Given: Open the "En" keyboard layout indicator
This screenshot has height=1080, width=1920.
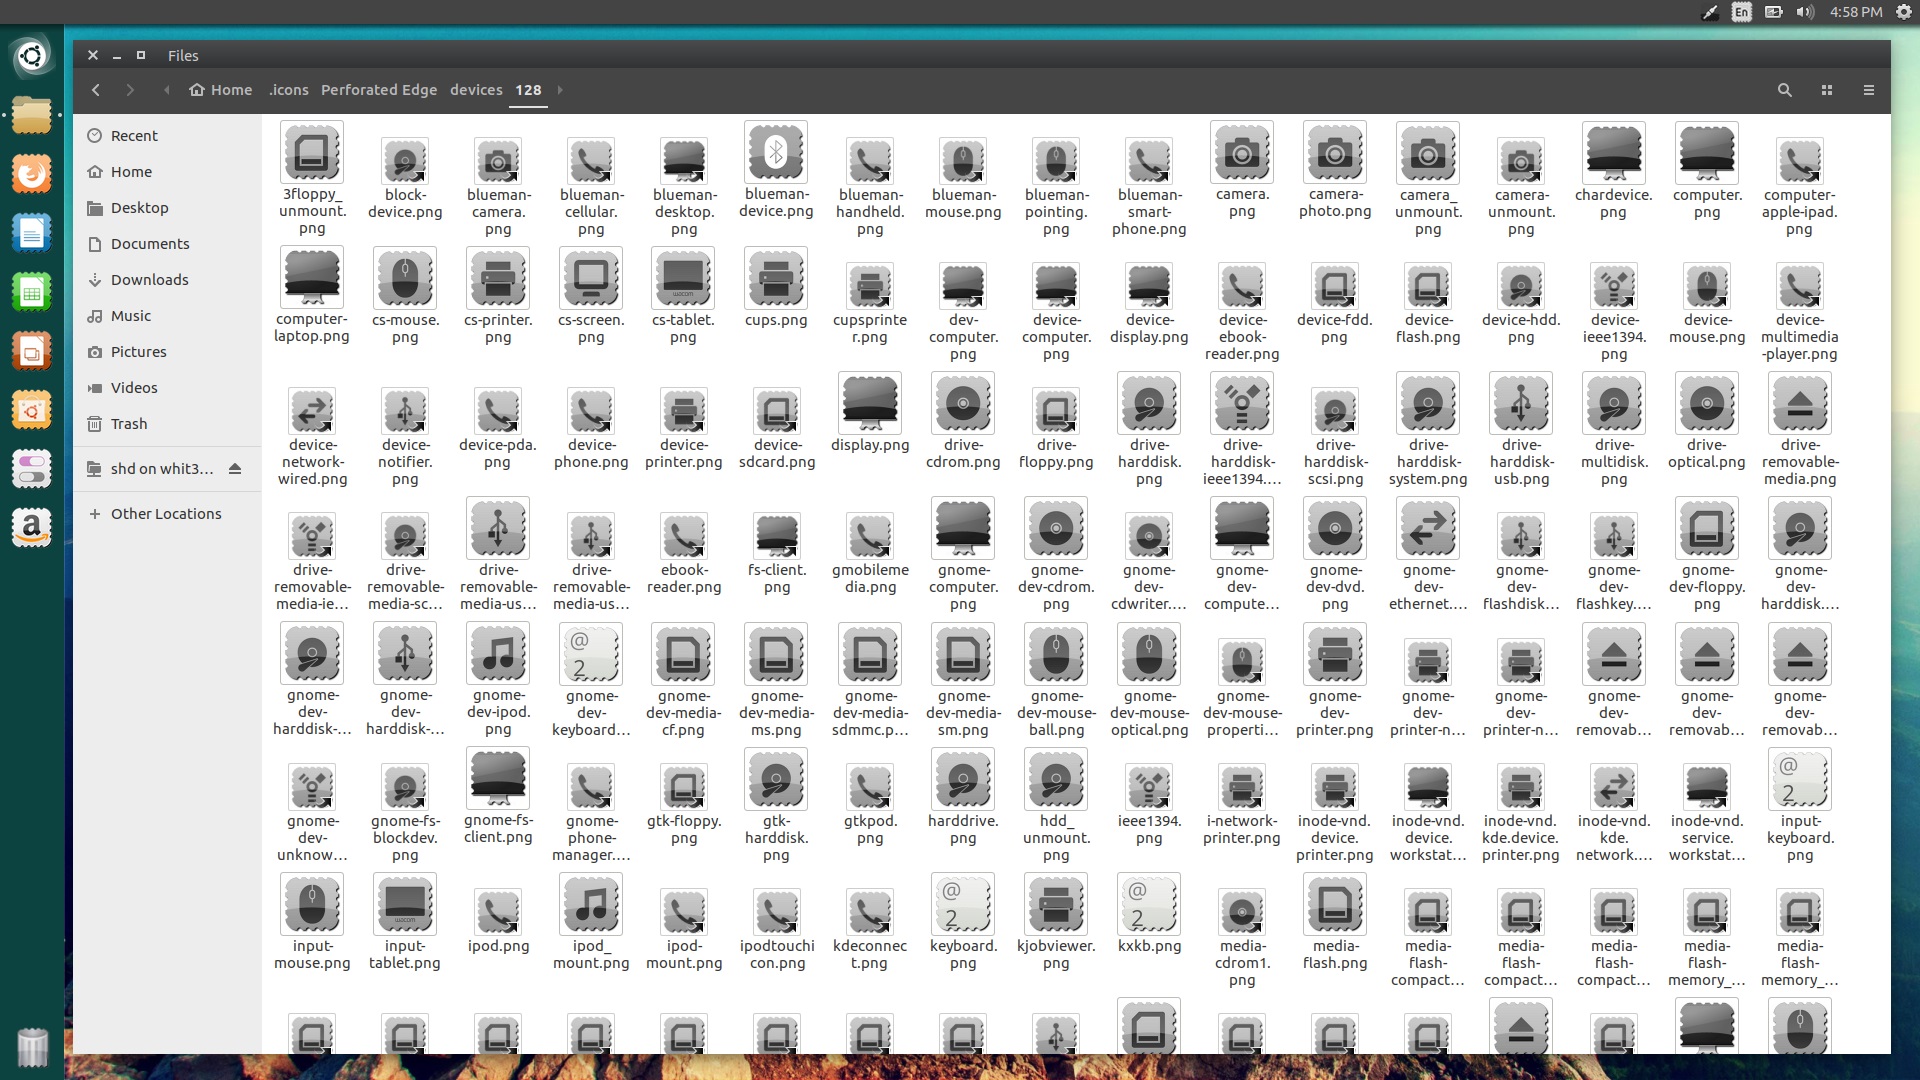Looking at the screenshot, I should coord(1740,13).
